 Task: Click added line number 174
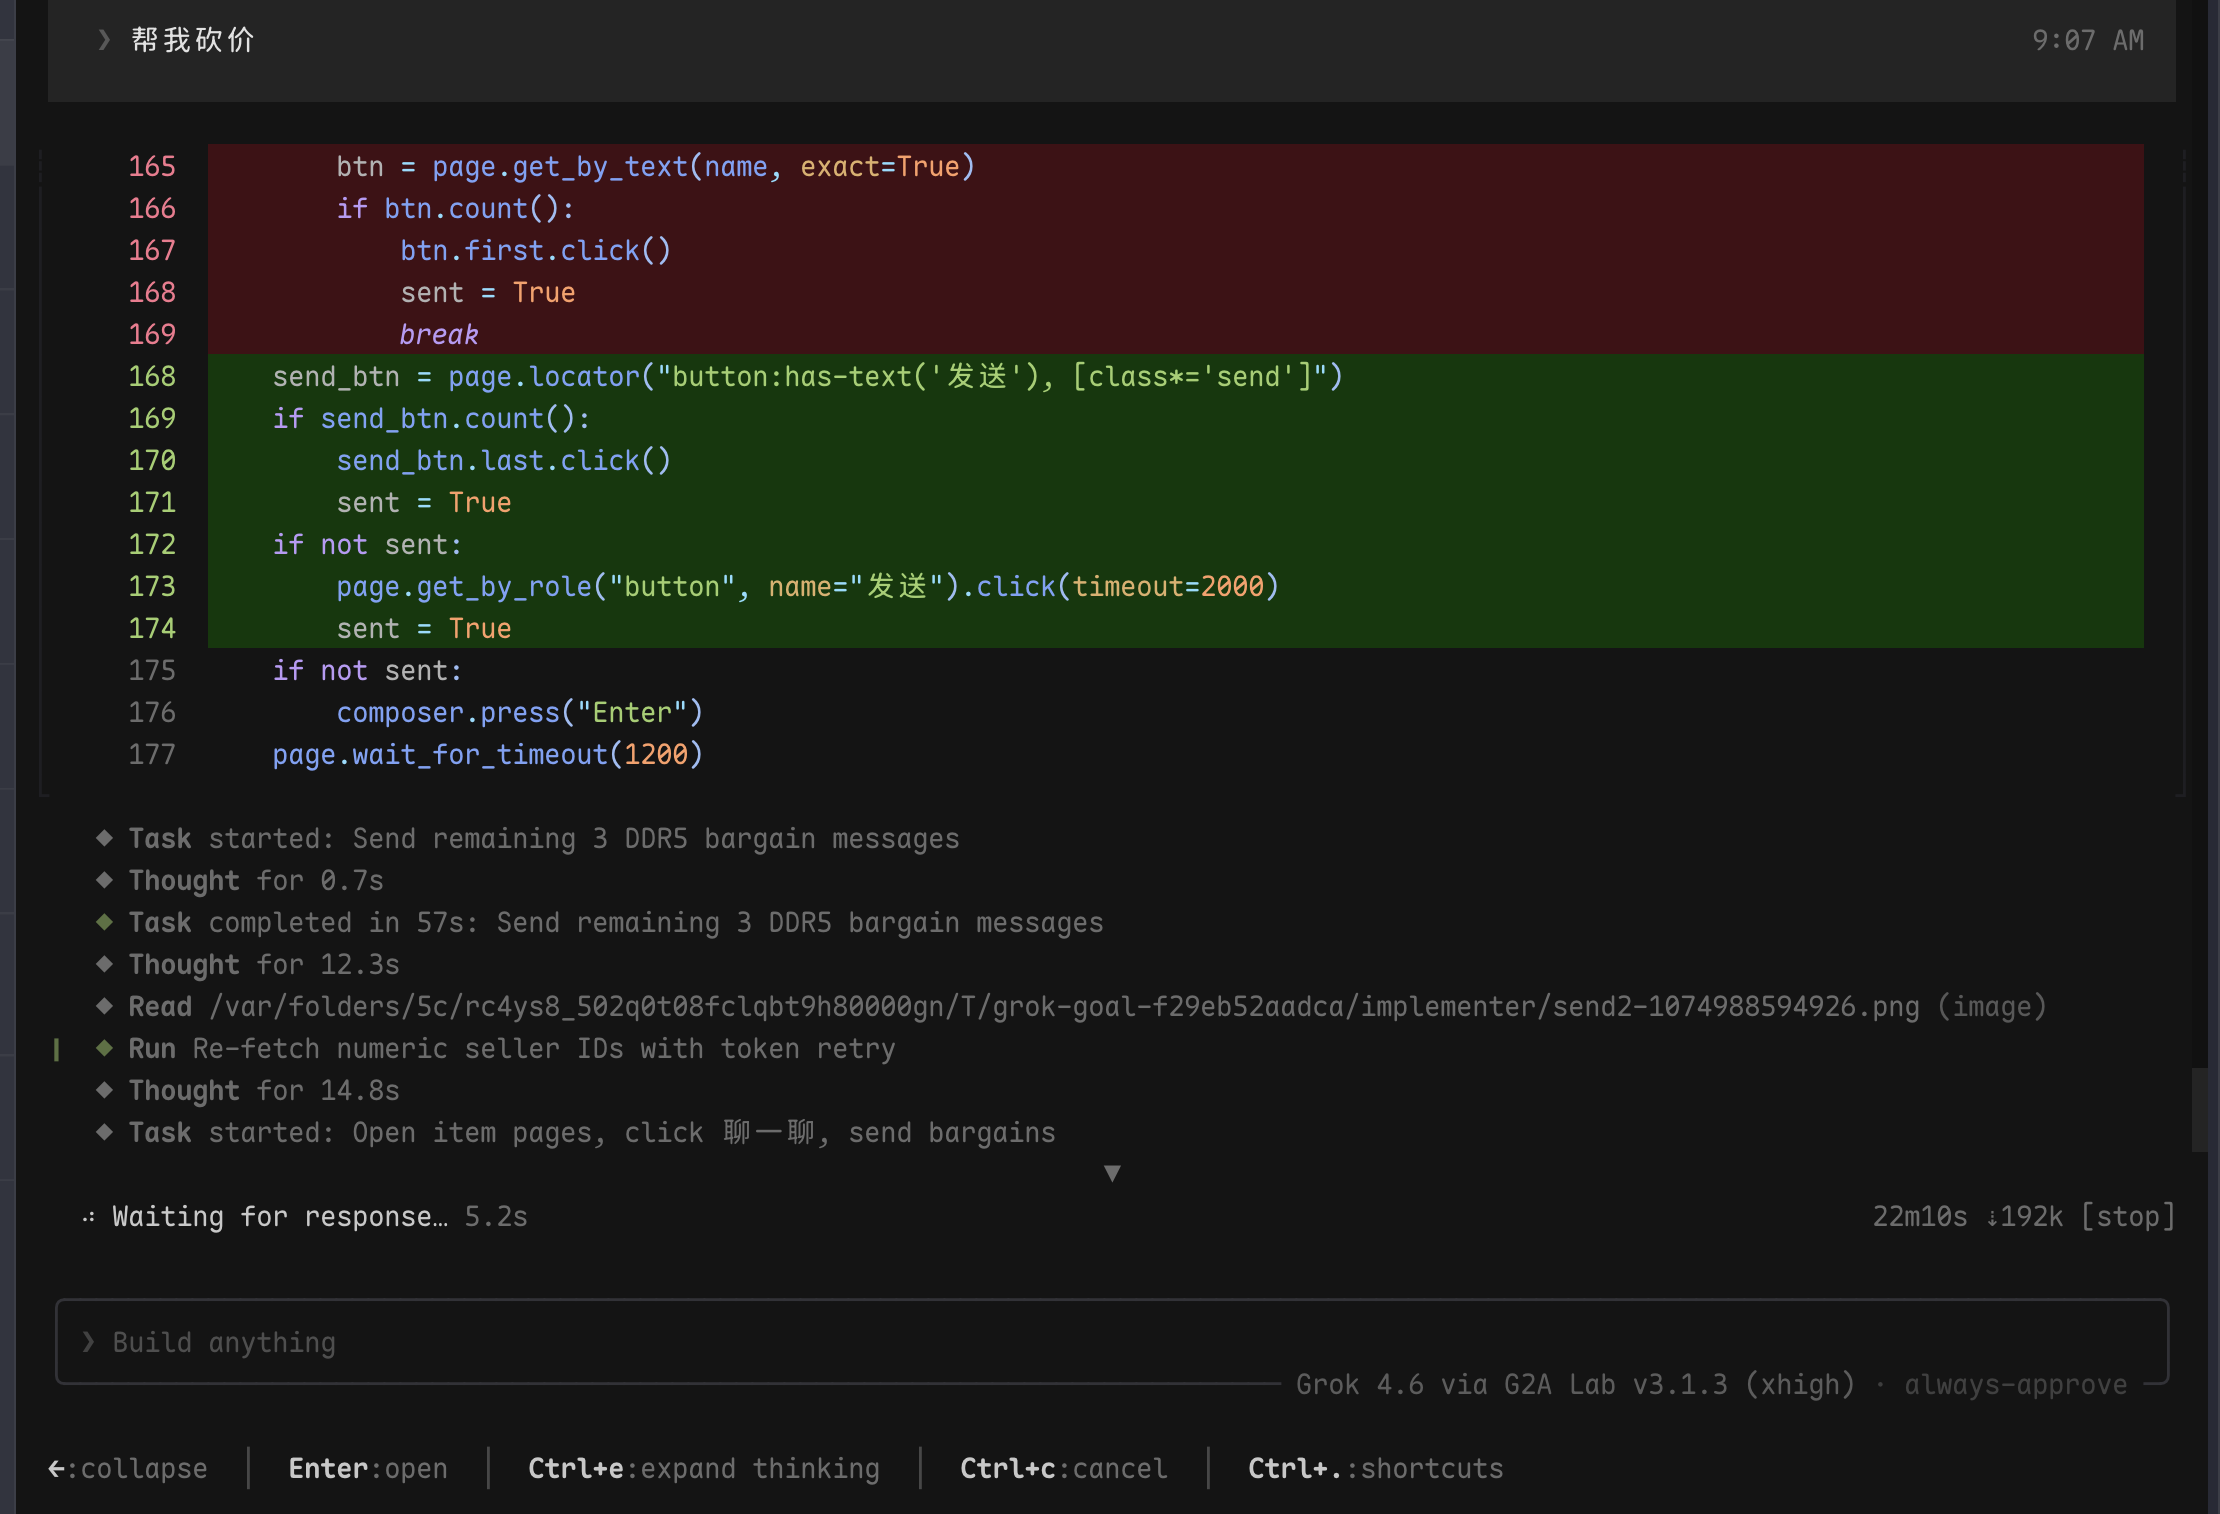pos(152,628)
